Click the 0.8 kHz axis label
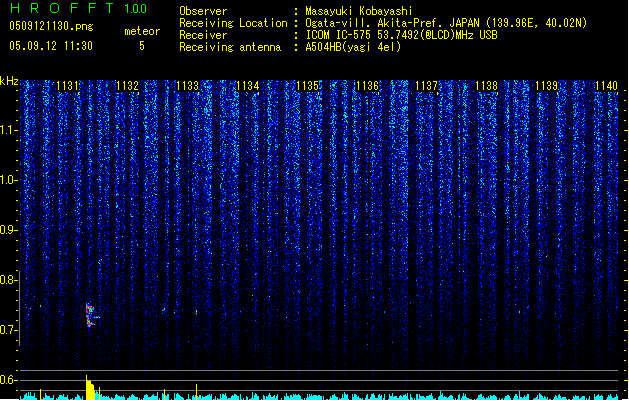 coord(8,280)
